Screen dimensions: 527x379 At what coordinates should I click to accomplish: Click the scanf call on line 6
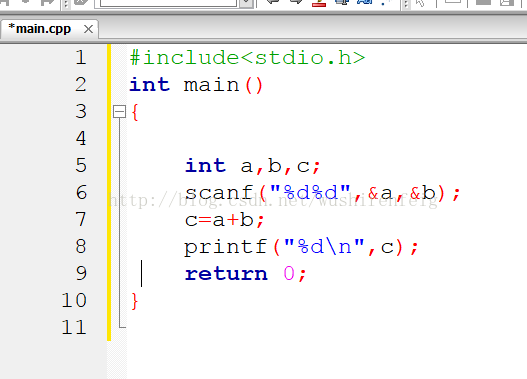322,193
